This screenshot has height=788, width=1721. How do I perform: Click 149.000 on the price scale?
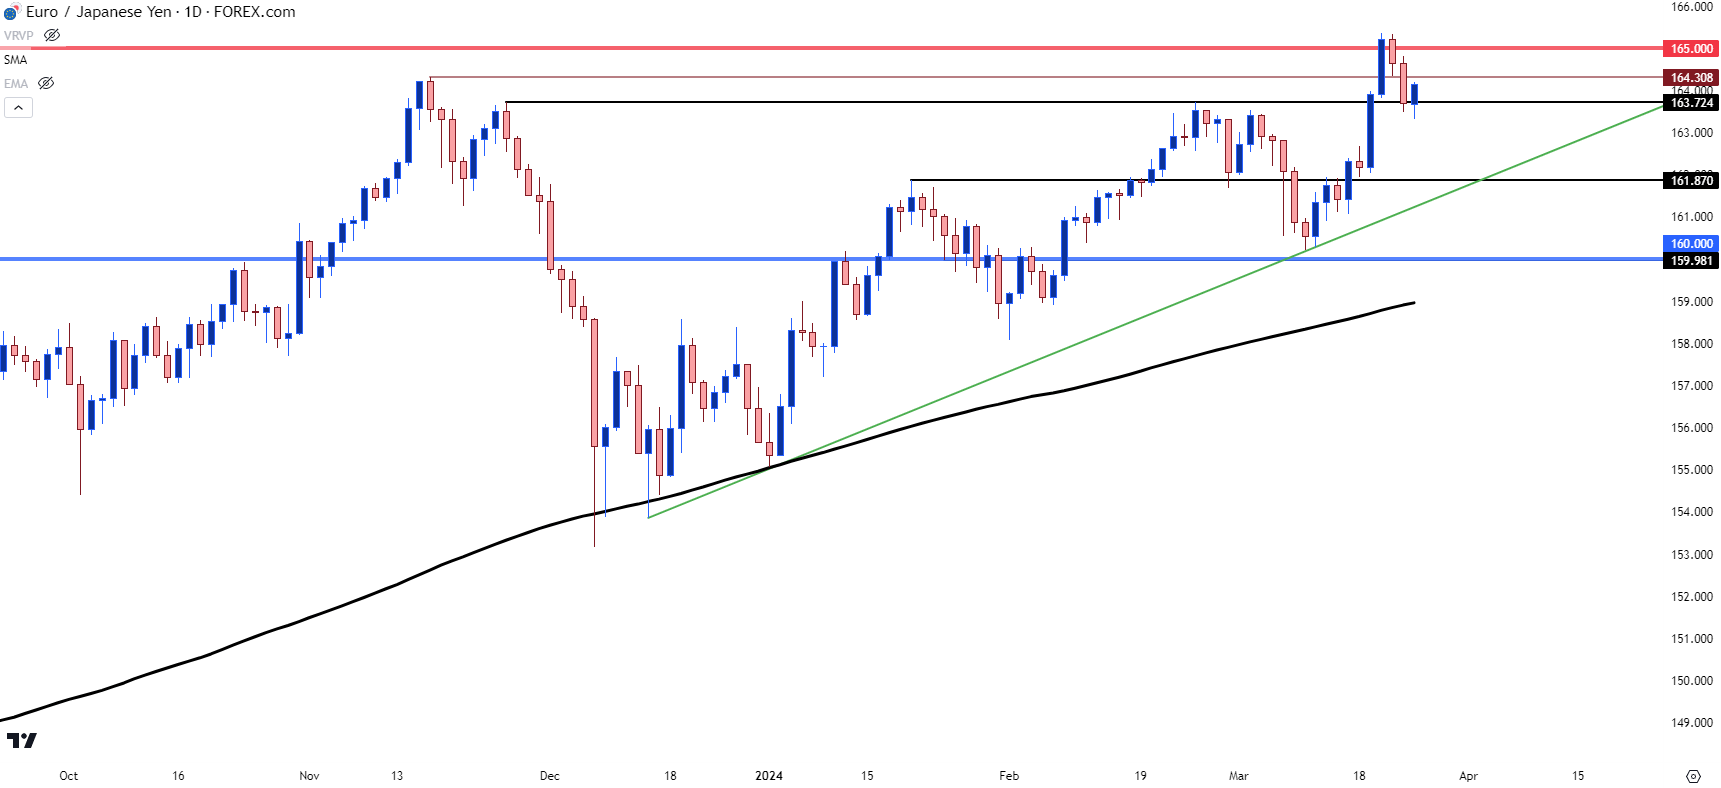click(x=1692, y=722)
